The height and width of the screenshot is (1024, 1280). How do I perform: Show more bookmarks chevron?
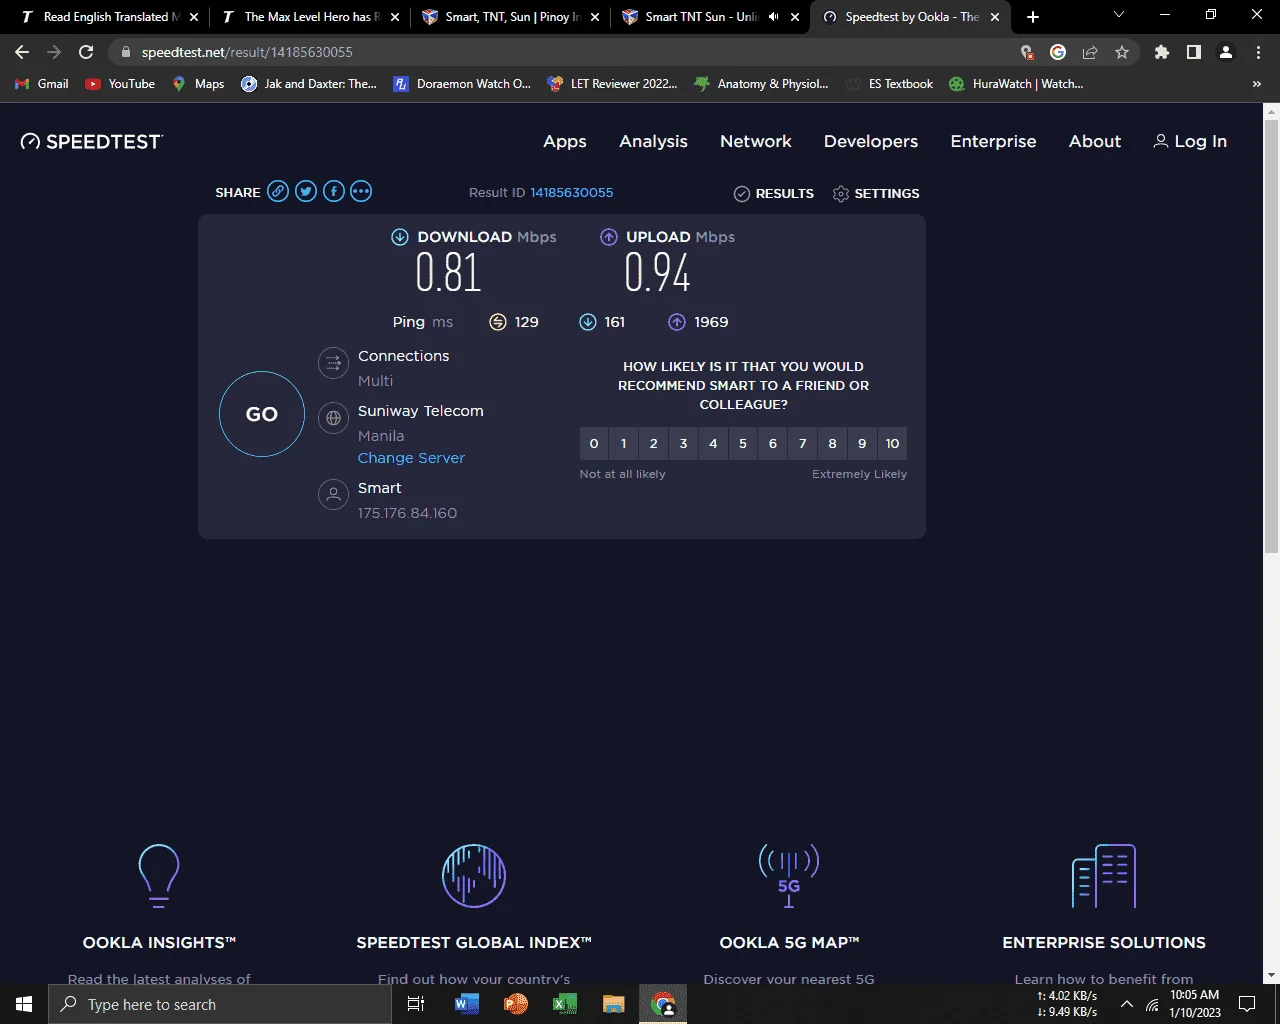[1257, 84]
